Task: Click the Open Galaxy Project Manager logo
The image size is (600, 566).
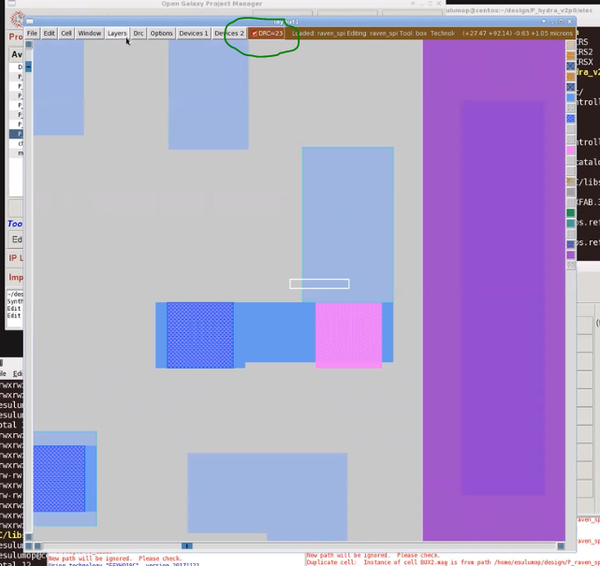Action: pyautogui.click(x=17, y=18)
